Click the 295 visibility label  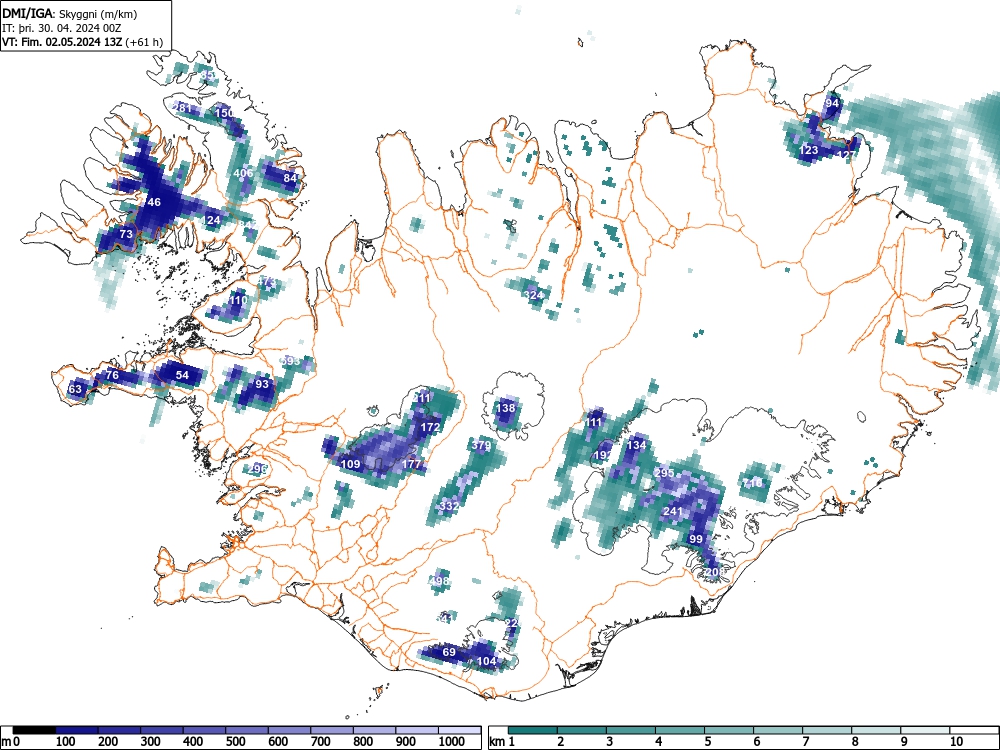coord(664,473)
